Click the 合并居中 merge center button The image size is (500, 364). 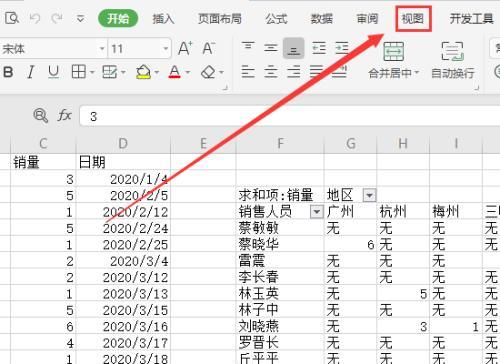[394, 60]
